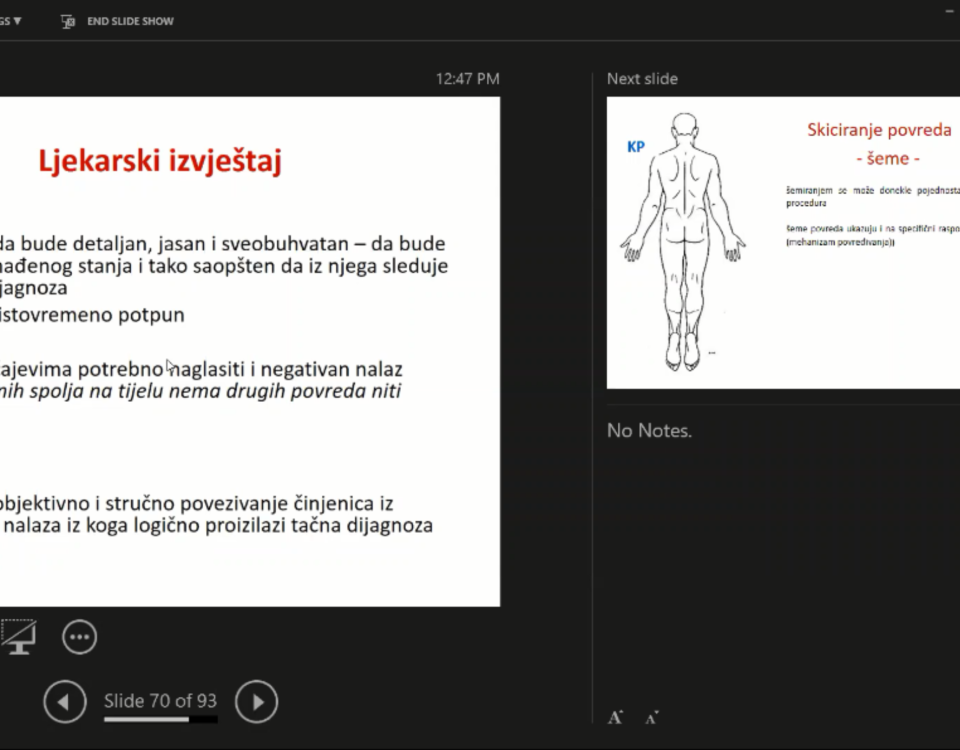Click the line ending 'tačna dijagnoza'
Viewport: 960px width, 750px height.
pos(217,525)
